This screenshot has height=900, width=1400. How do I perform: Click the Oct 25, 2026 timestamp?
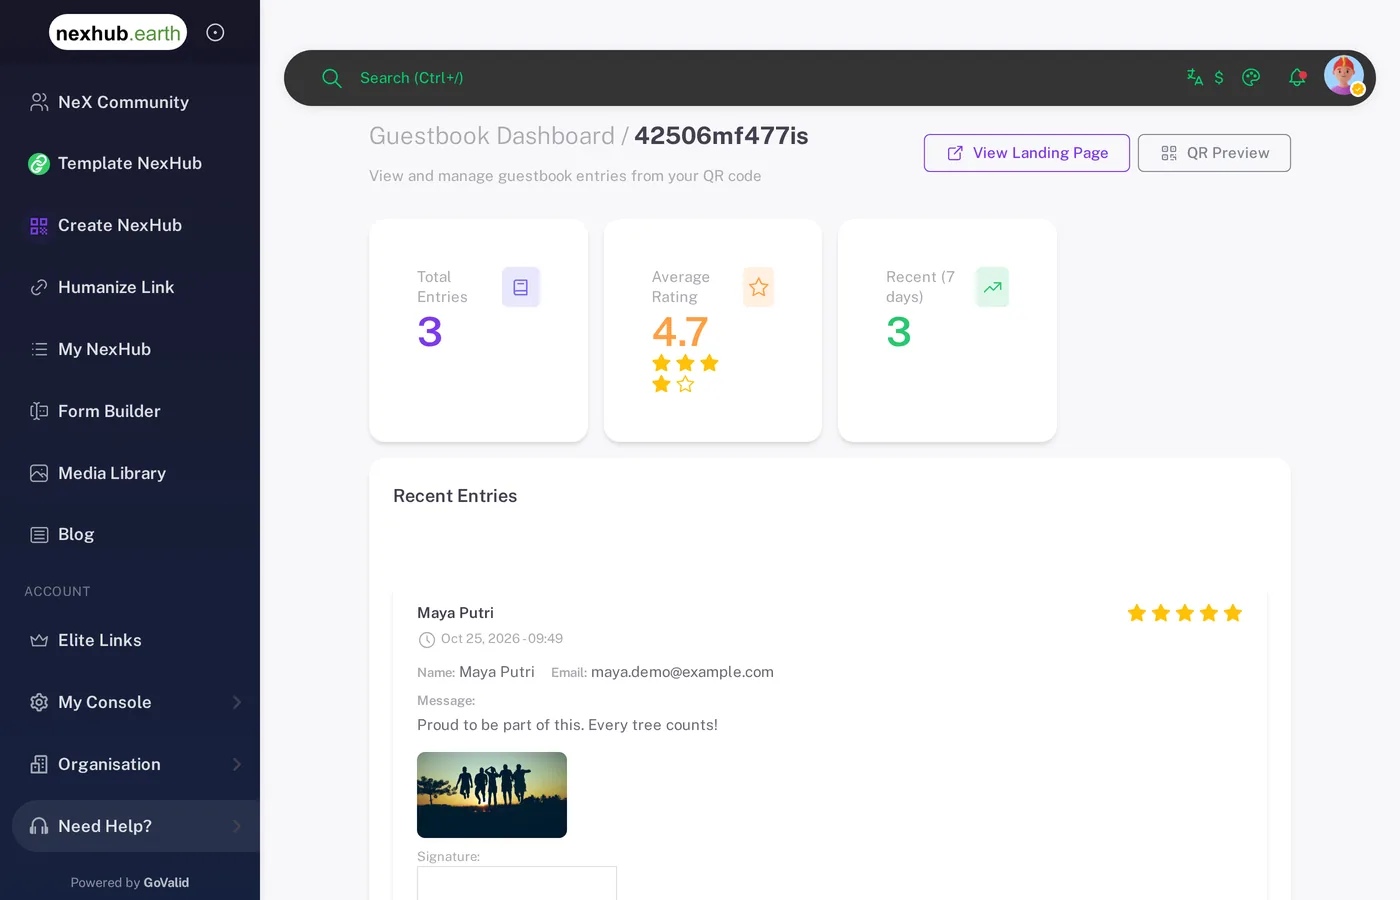[502, 638]
